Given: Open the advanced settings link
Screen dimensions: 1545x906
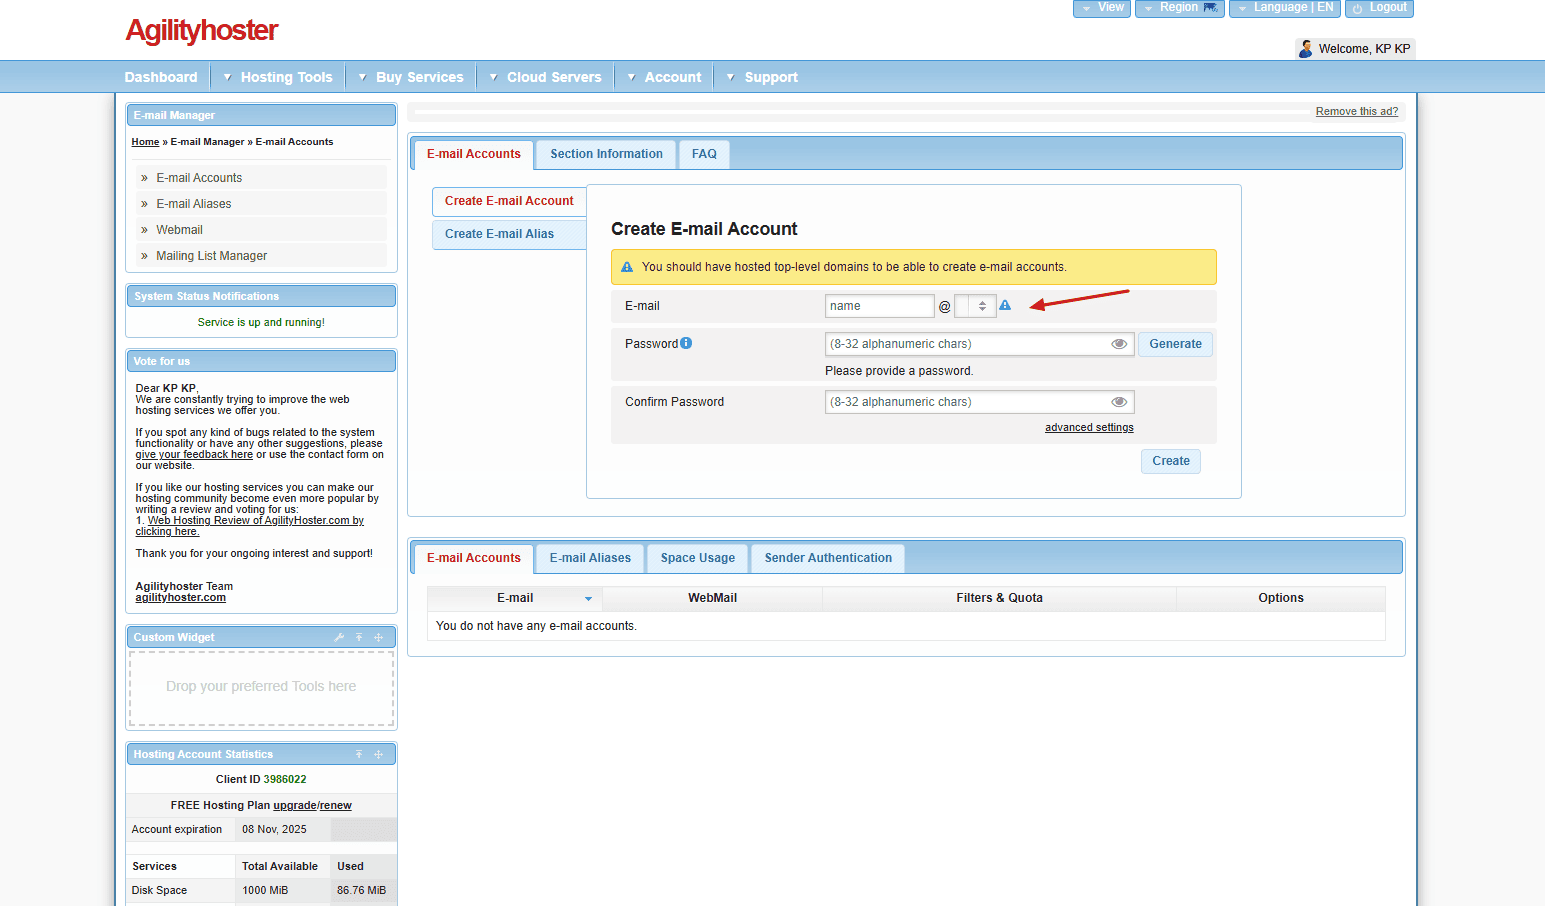Looking at the screenshot, I should pos(1089,428).
